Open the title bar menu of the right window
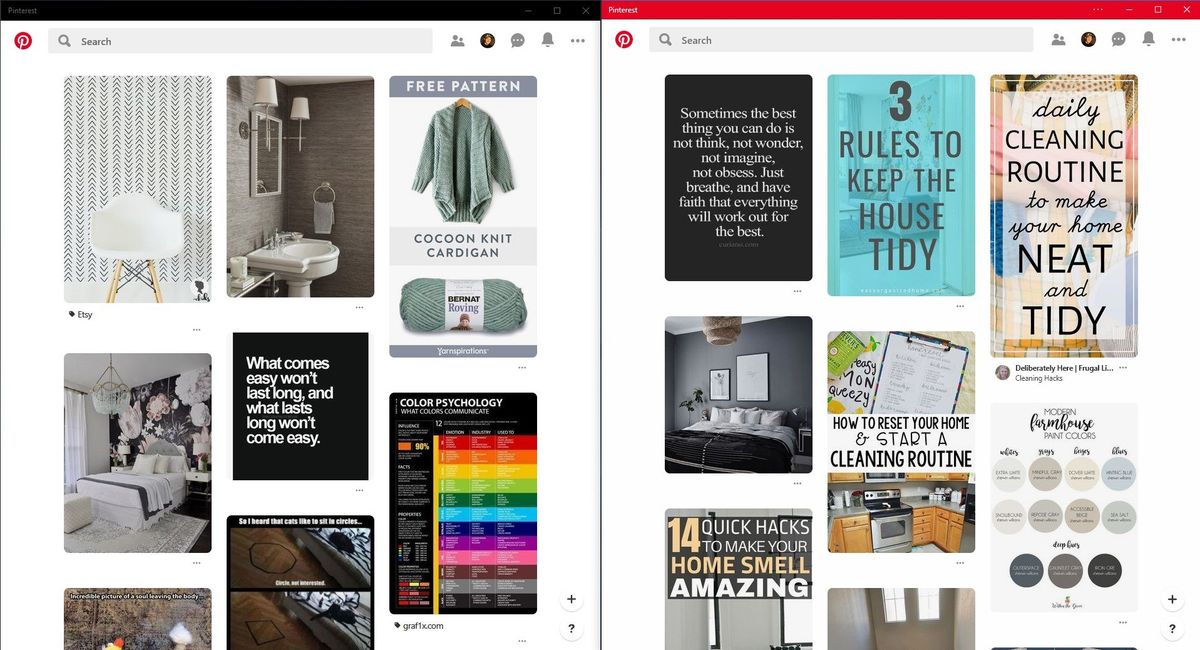Screen dimensions: 1200x650 [1097, 9]
